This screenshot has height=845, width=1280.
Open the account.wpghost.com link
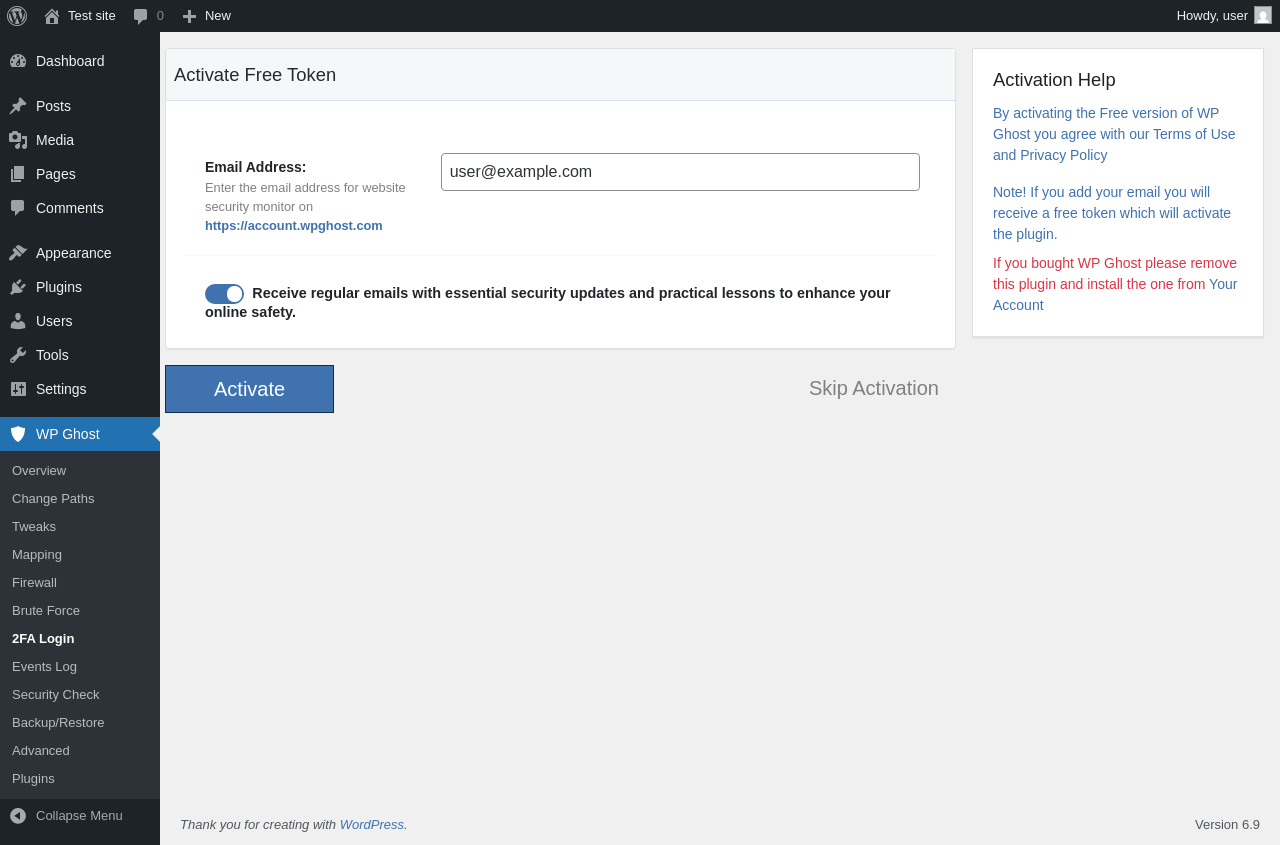293,226
